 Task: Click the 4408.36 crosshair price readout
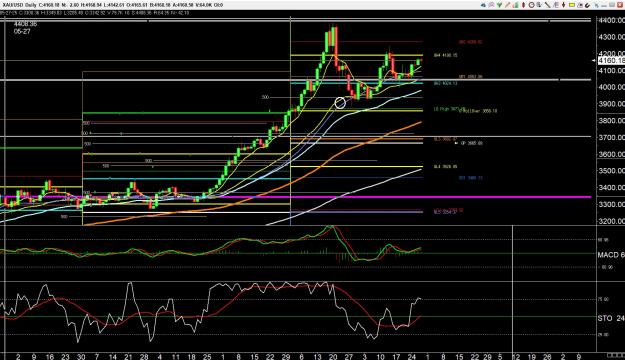pos(25,24)
